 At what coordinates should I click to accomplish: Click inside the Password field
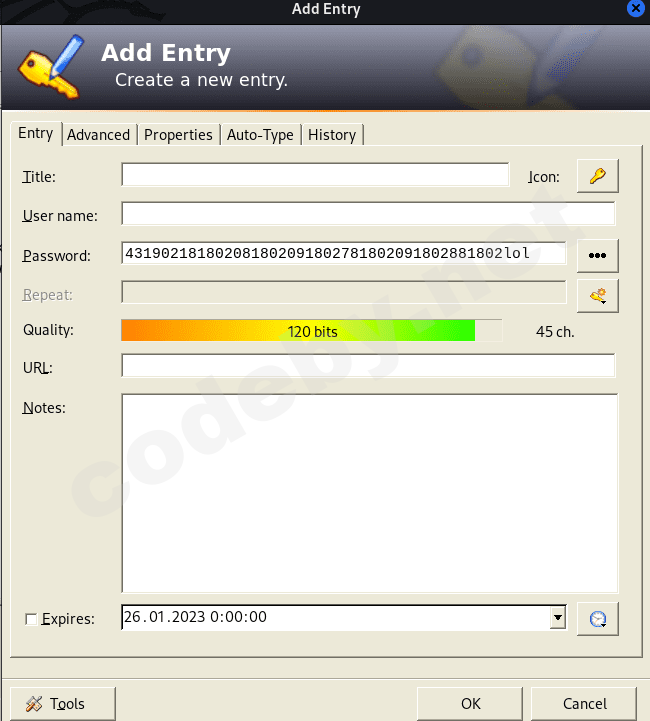[344, 253]
